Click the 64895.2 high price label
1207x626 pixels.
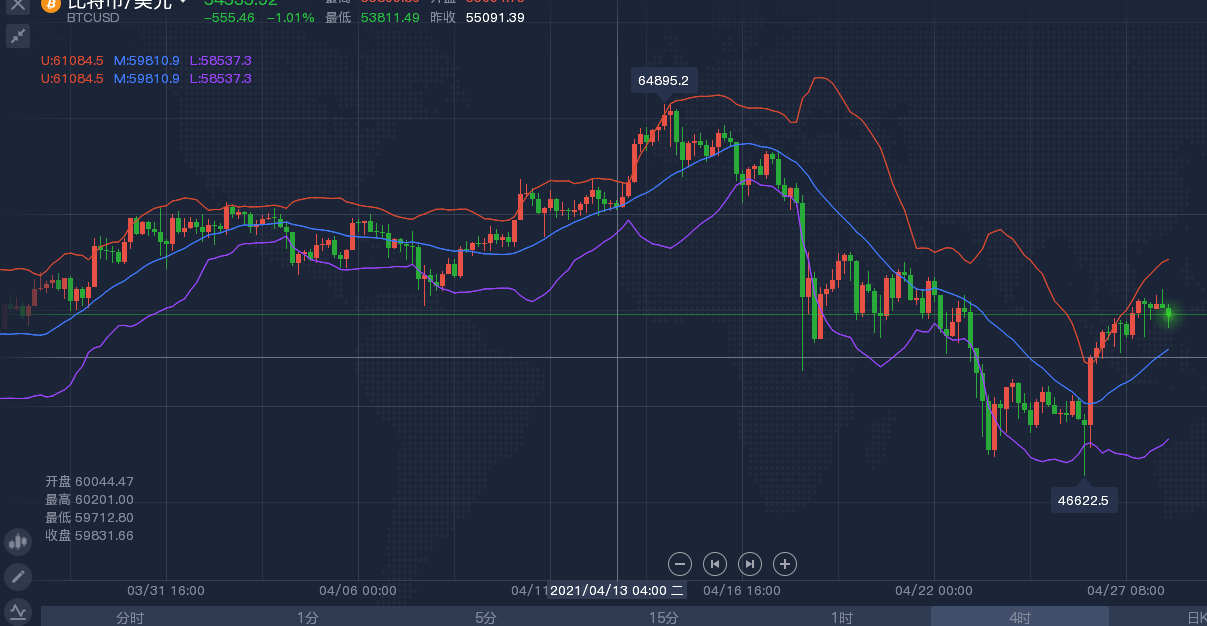point(663,81)
